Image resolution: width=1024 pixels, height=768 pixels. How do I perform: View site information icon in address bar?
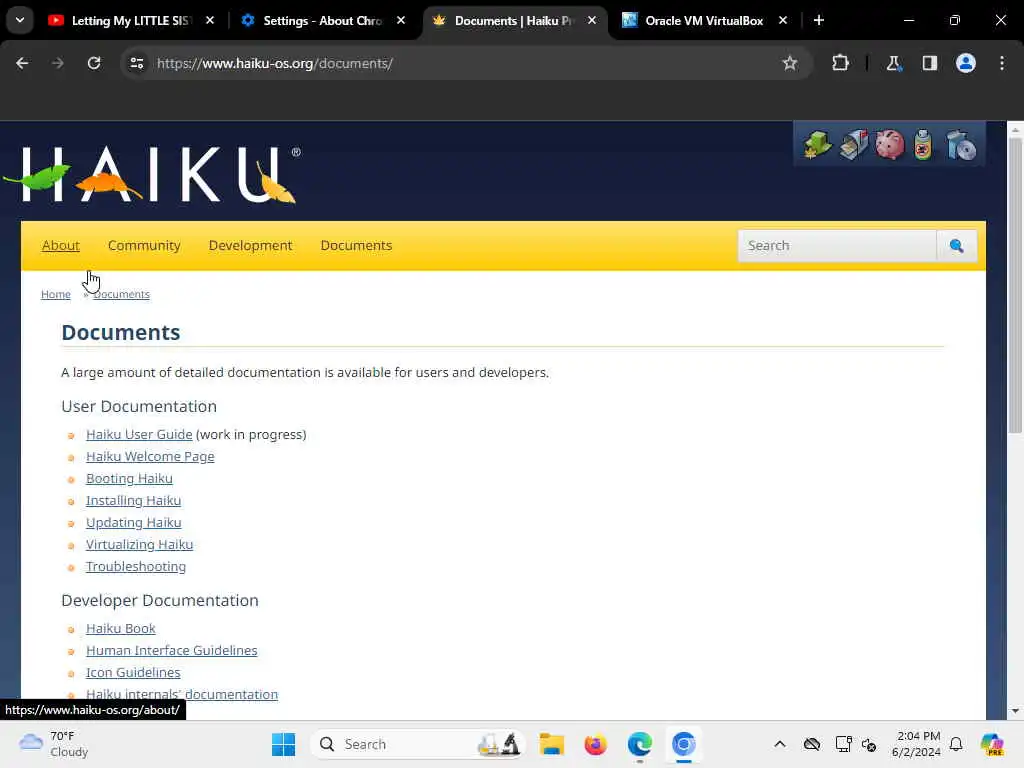[x=136, y=63]
